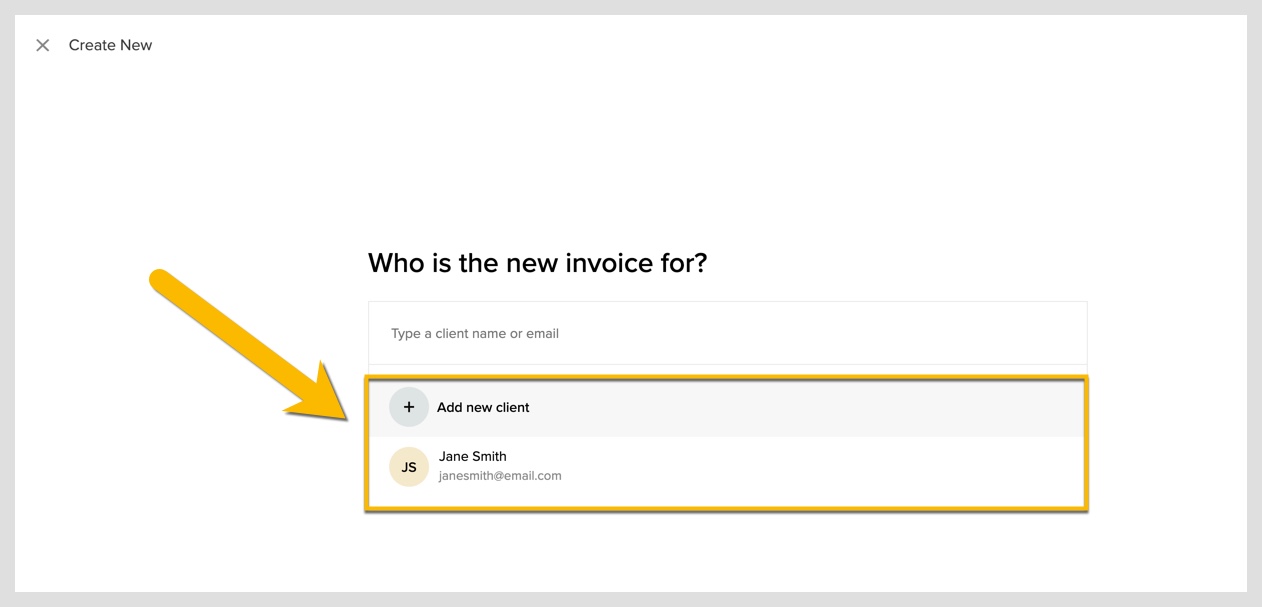The width and height of the screenshot is (1262, 607).
Task: Choose the Add new client option
Action: pos(727,408)
